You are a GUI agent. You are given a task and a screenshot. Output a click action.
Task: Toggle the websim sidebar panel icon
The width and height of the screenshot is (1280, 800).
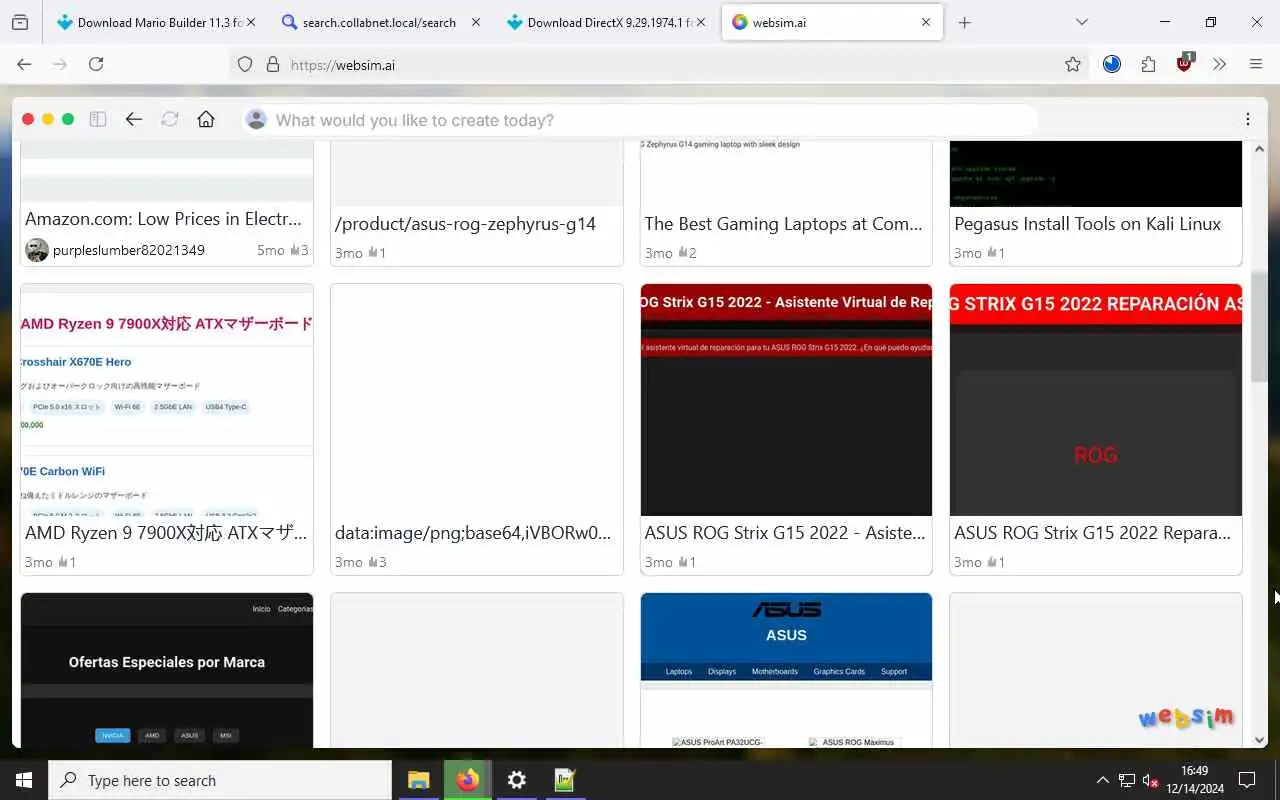(98, 119)
